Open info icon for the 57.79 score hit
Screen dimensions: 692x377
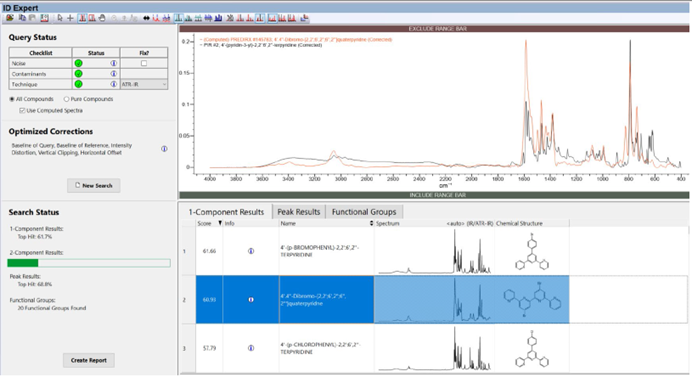coord(251,348)
